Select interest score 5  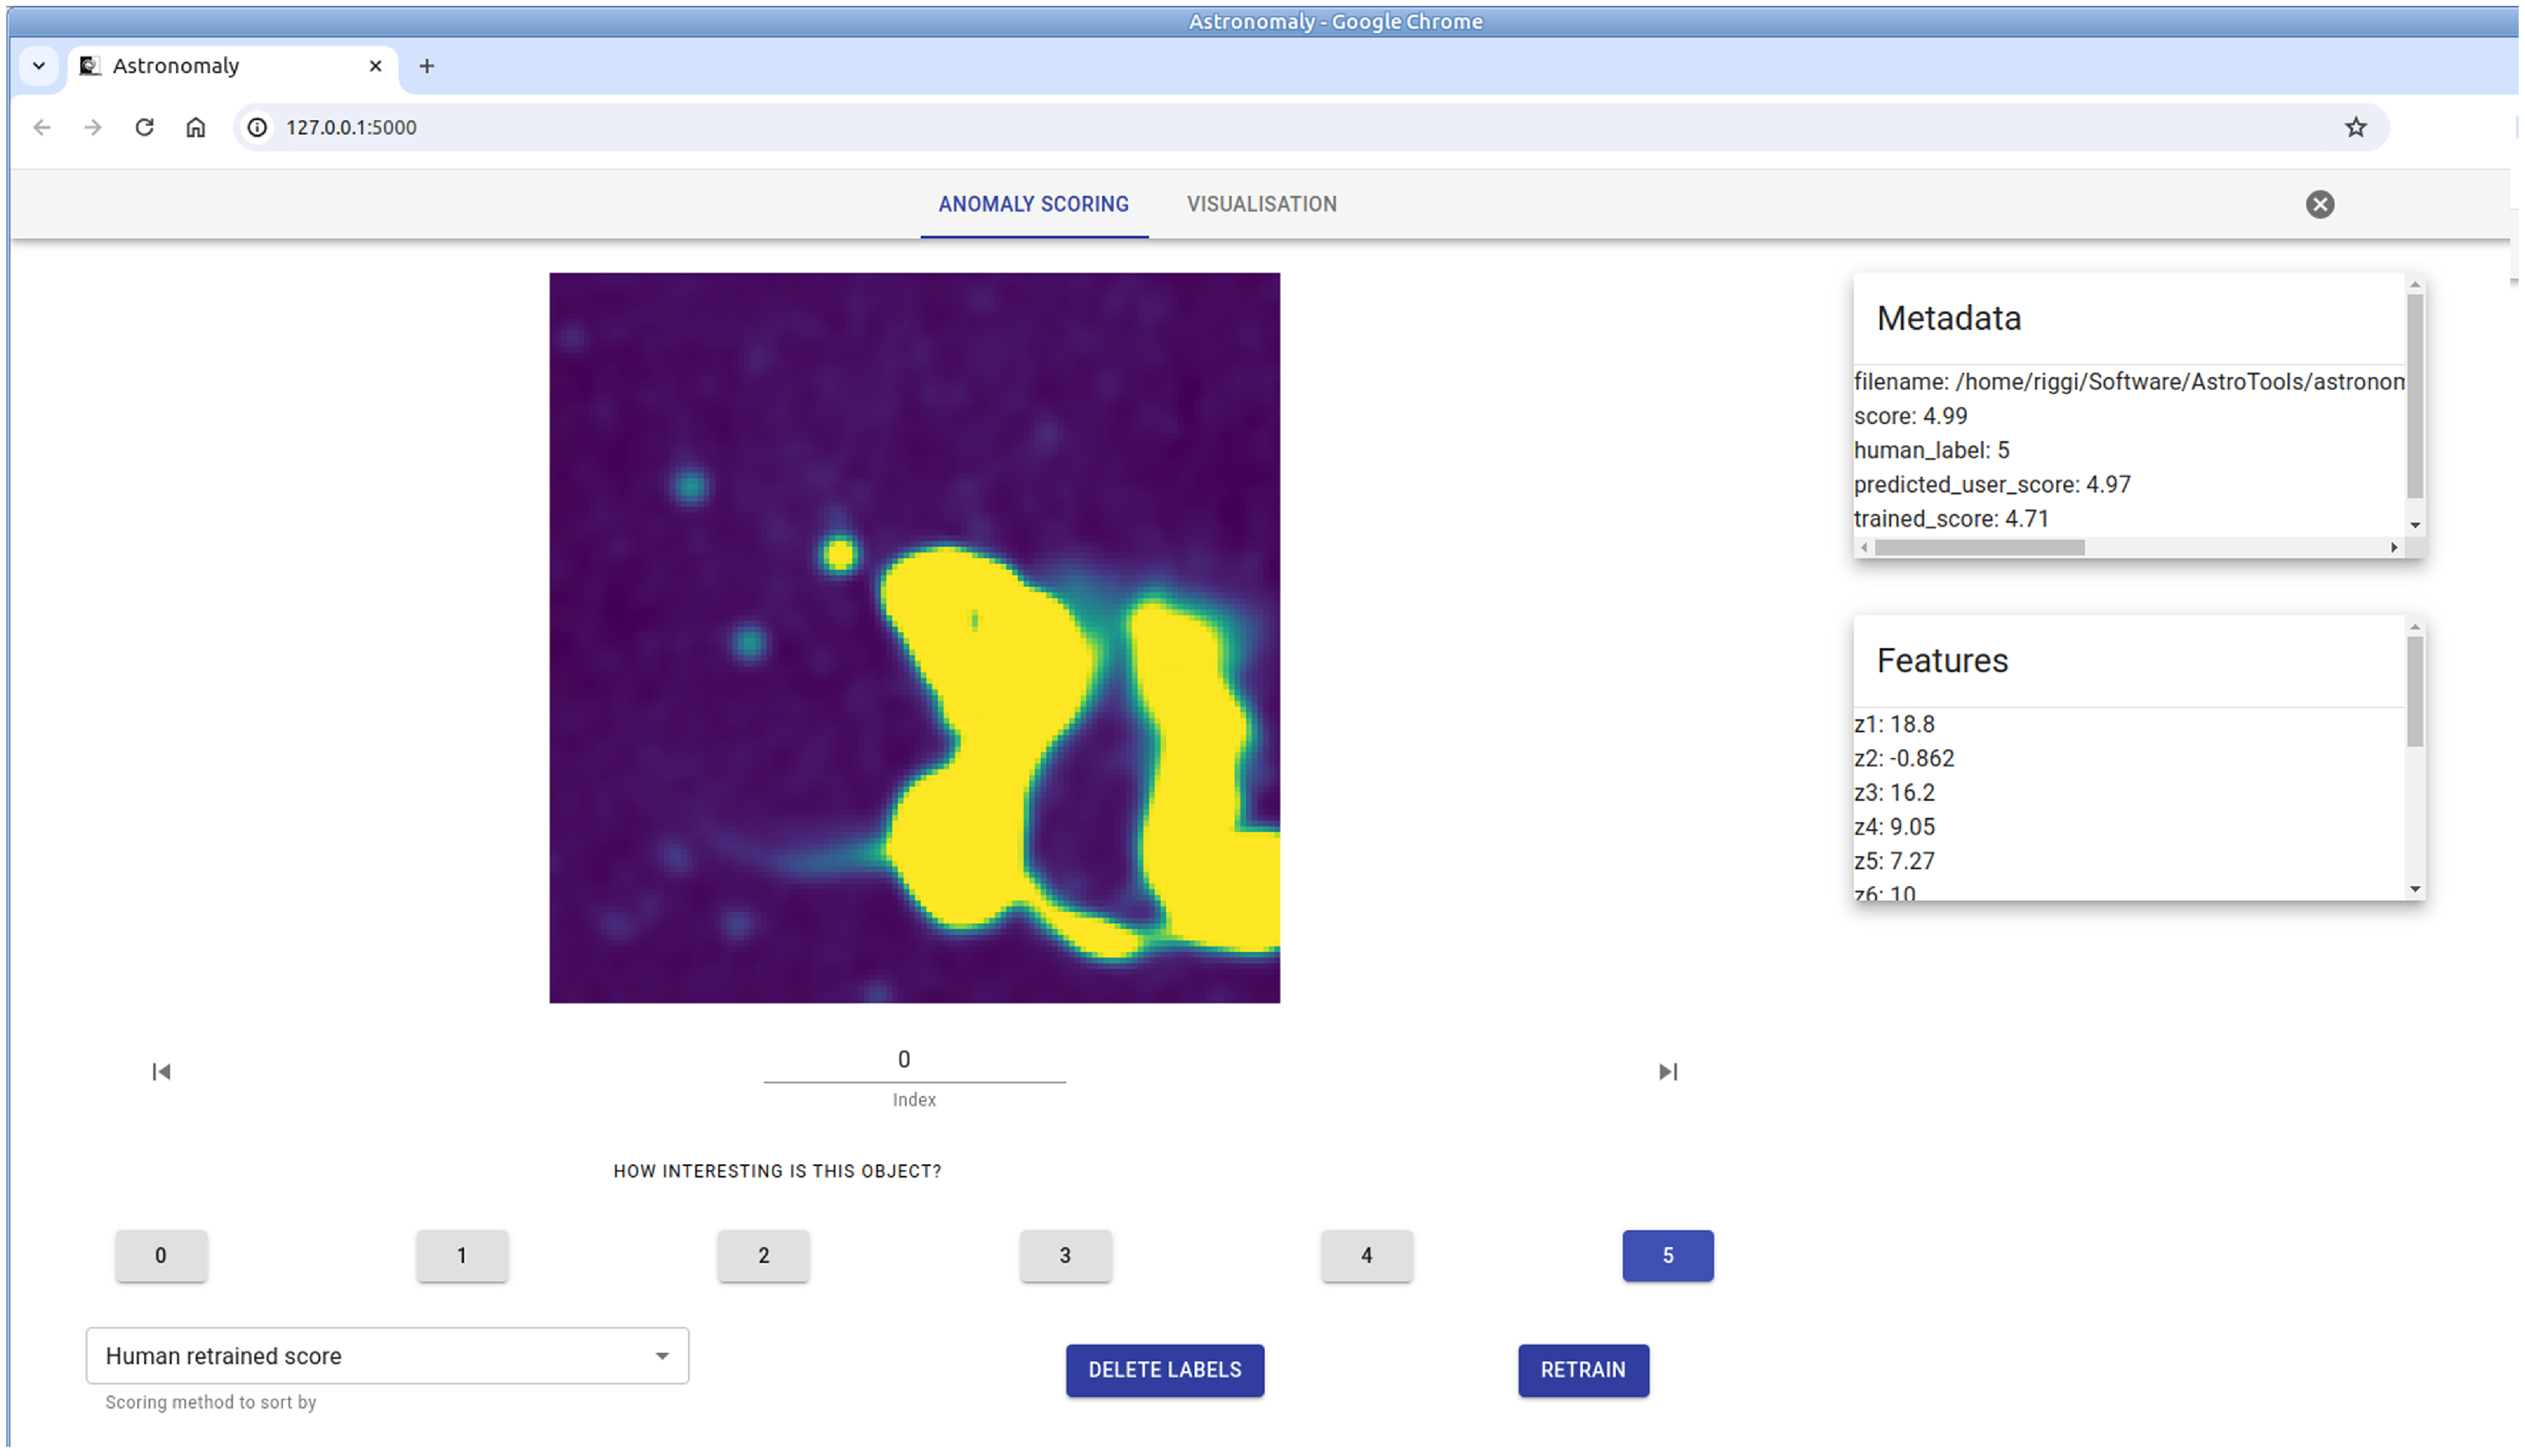click(x=1667, y=1255)
